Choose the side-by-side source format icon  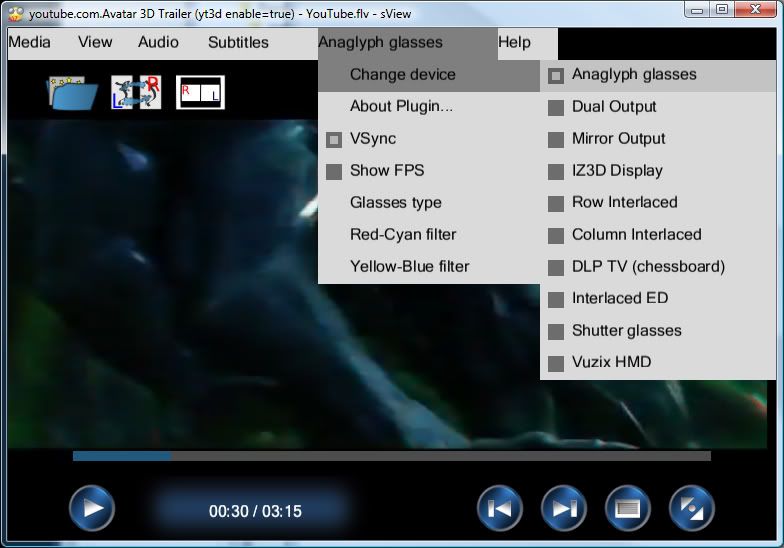(x=200, y=92)
